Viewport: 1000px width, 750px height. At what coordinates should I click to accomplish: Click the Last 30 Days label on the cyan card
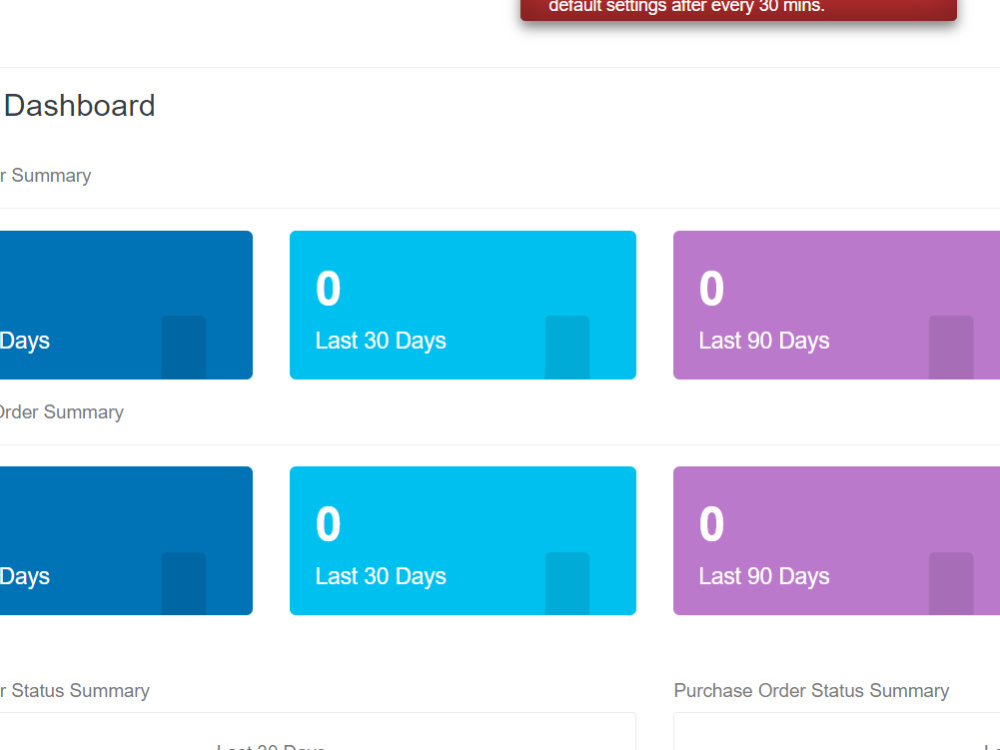tap(380, 340)
